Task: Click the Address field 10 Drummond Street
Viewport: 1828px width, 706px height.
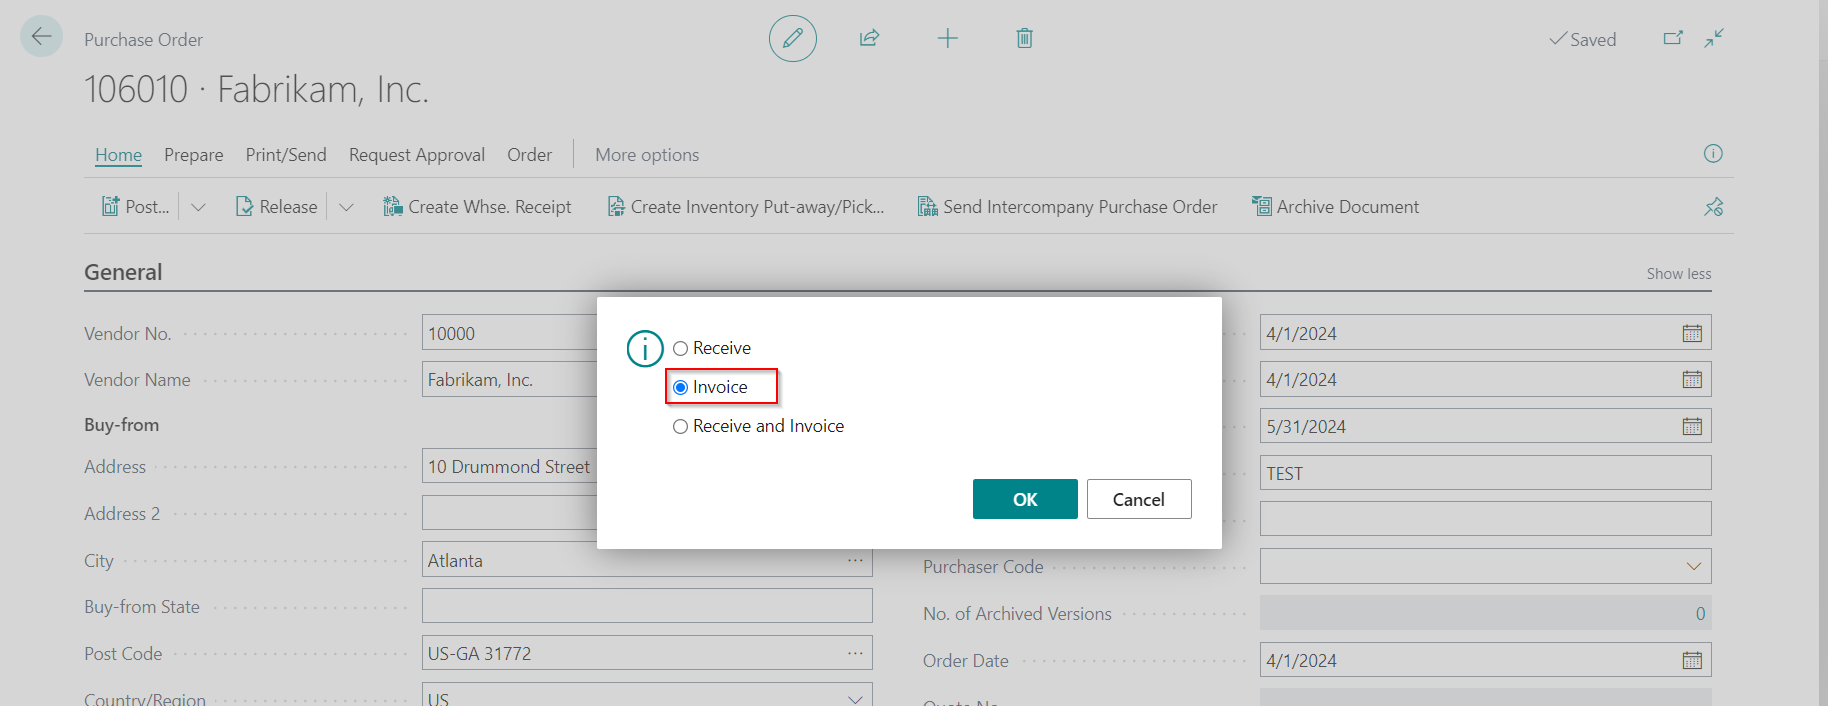Action: (510, 467)
